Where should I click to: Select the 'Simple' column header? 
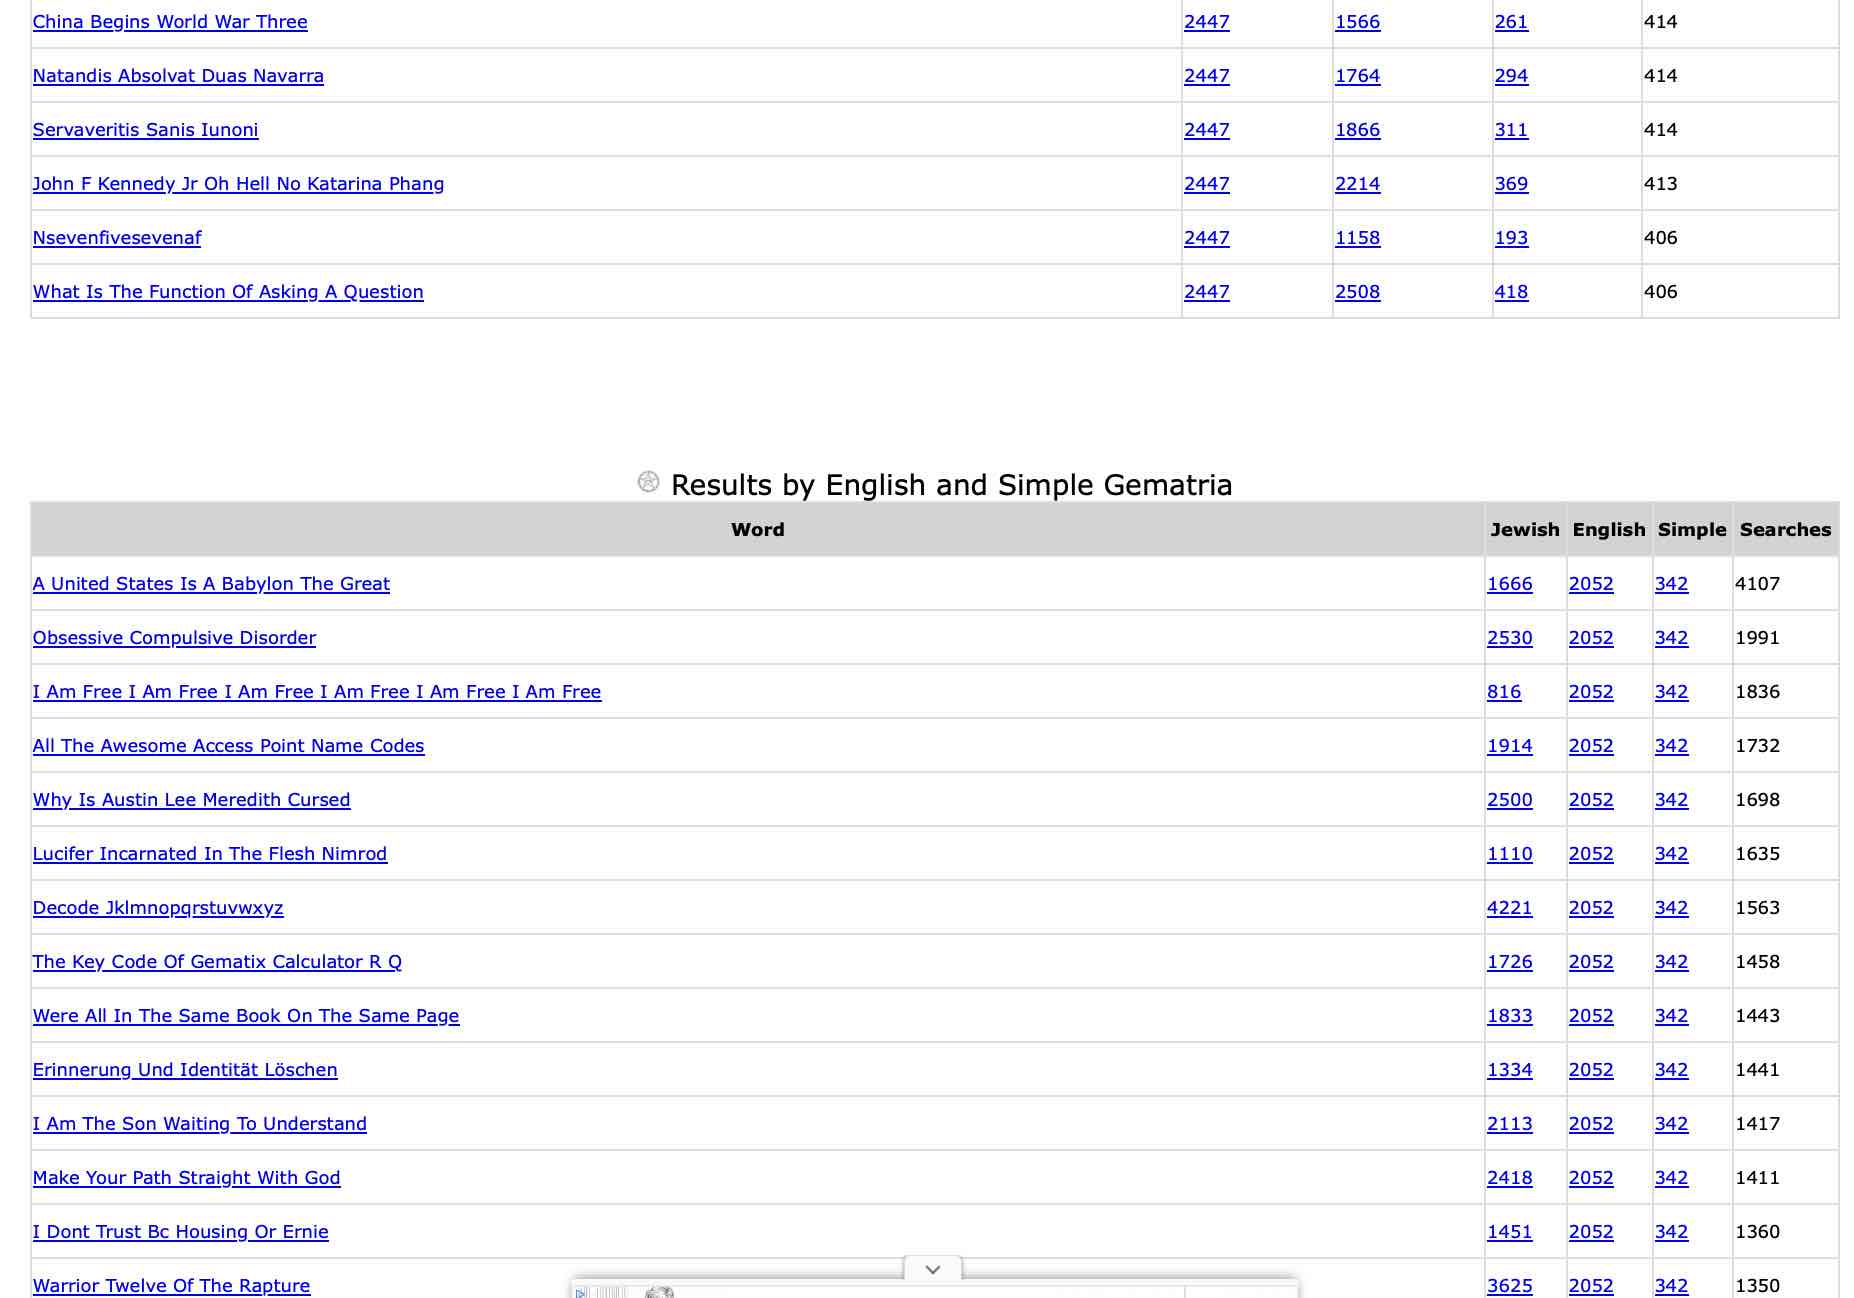pyautogui.click(x=1692, y=530)
